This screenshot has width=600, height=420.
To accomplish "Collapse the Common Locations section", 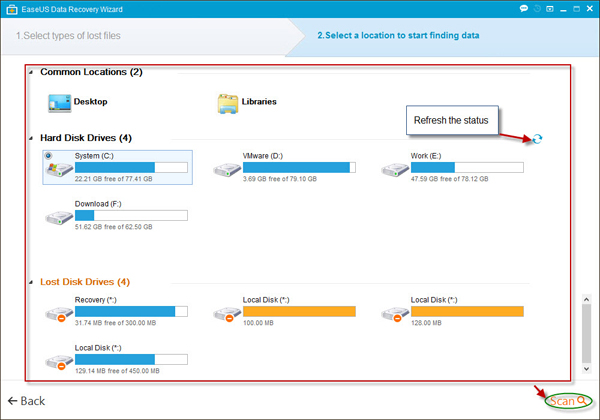I will [32, 73].
